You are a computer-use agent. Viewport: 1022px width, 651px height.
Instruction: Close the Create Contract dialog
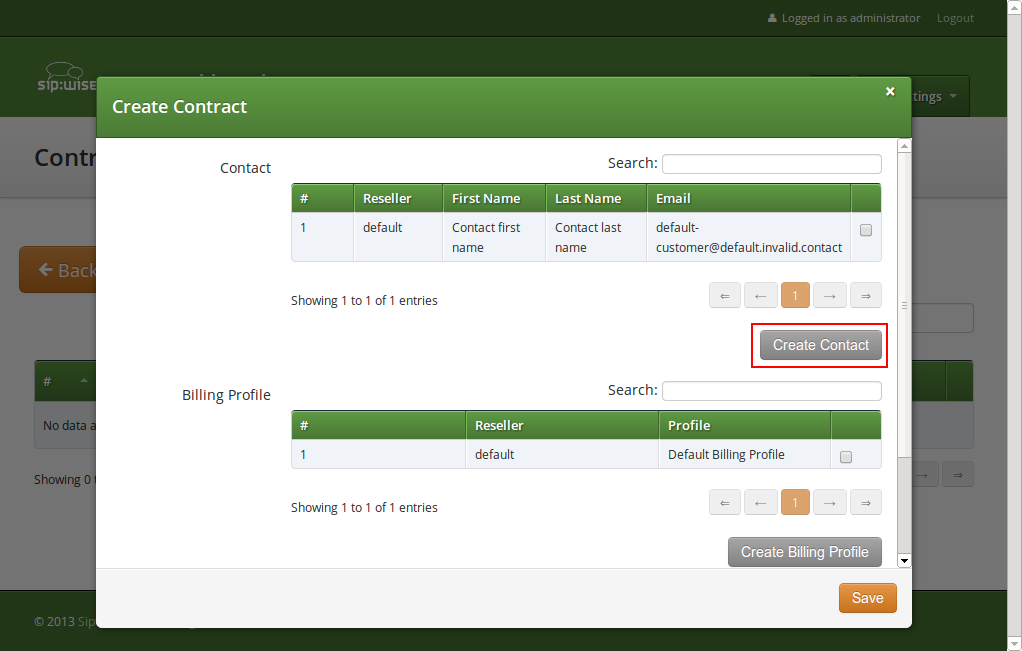[x=890, y=91]
